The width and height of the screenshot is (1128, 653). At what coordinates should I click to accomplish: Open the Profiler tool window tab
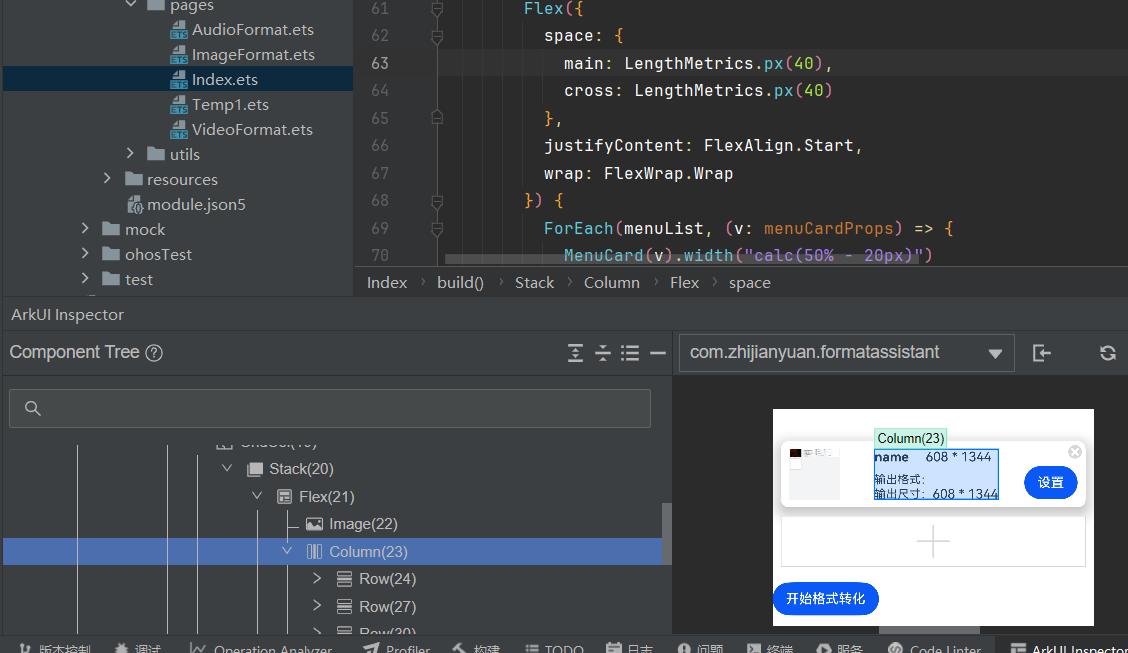click(x=397, y=648)
